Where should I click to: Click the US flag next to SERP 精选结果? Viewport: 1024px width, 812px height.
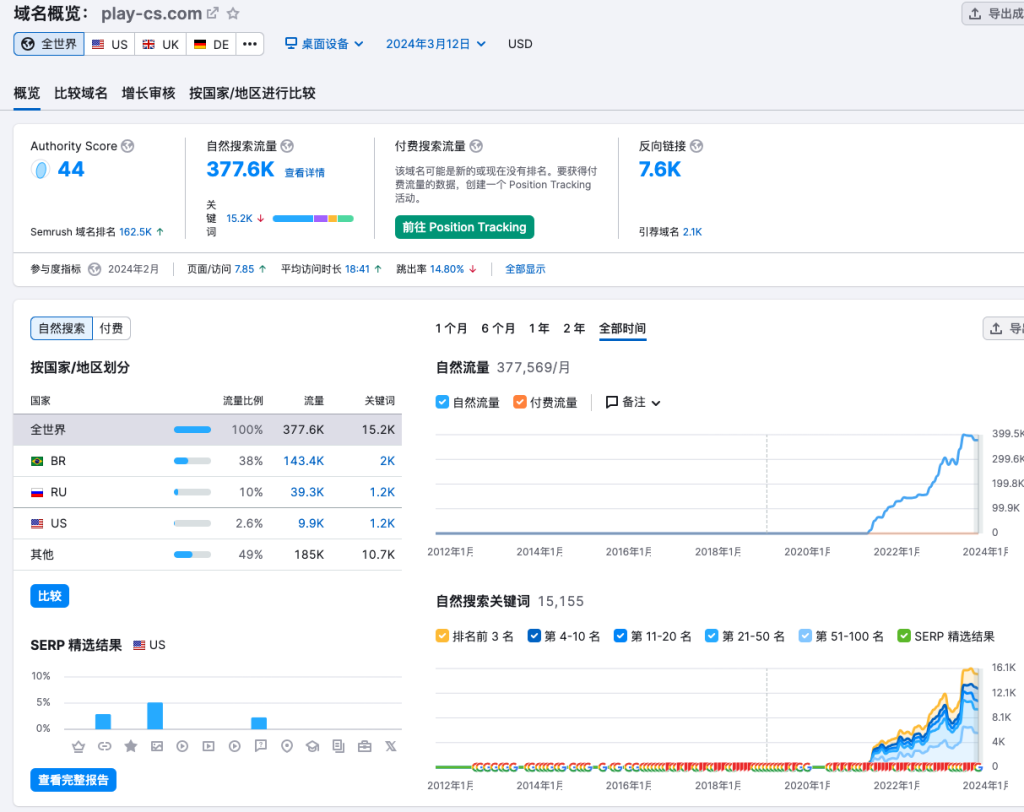(x=139, y=645)
